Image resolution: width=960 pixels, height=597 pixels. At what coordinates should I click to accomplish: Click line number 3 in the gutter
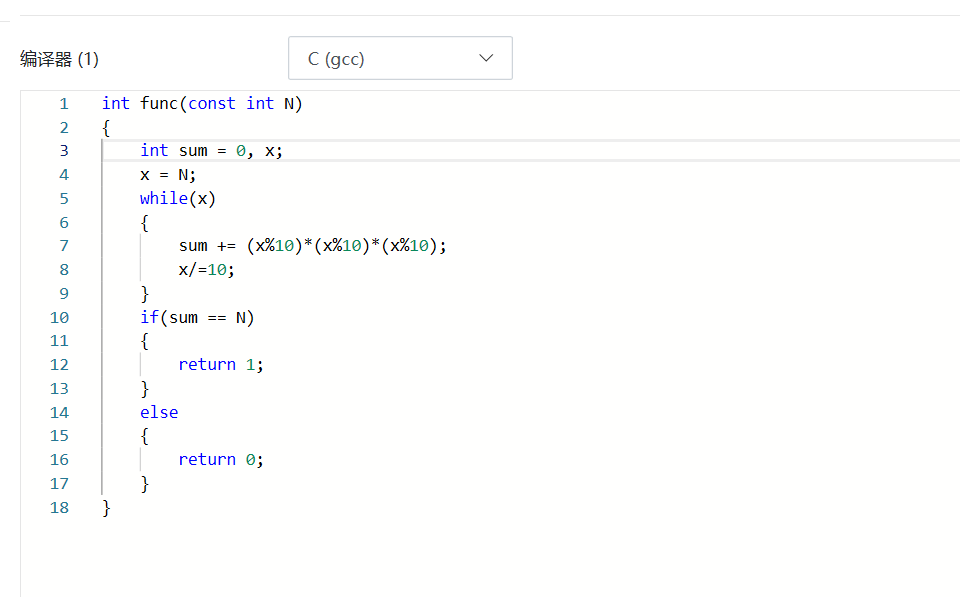(64, 151)
